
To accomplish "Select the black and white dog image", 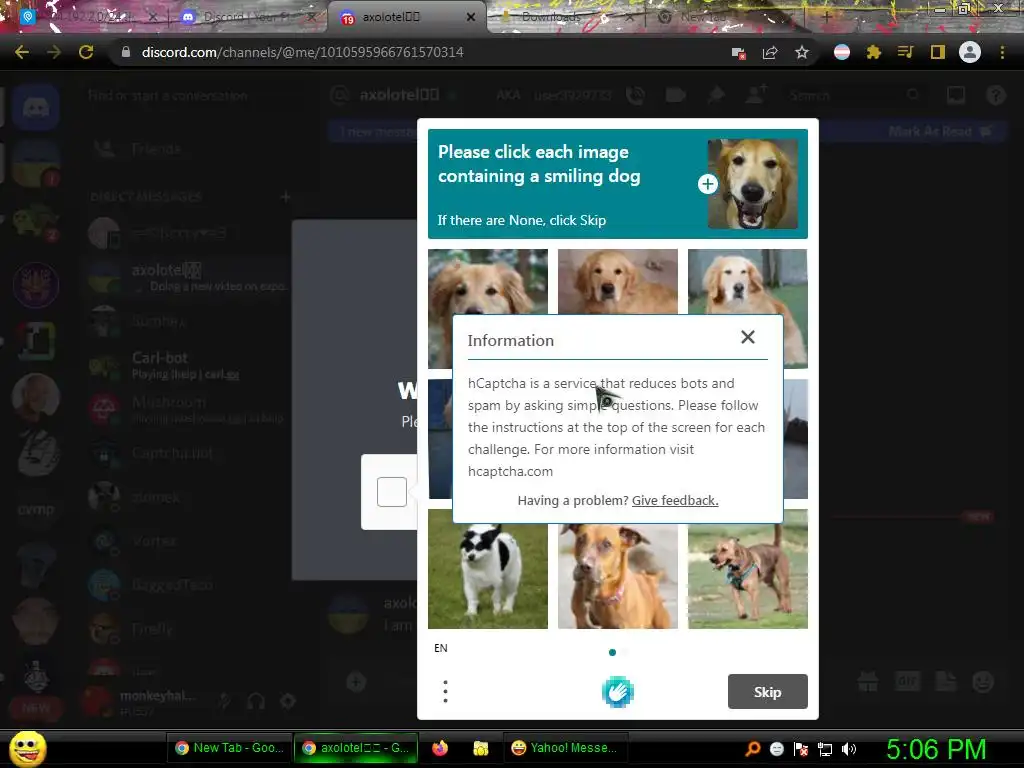I will (x=488, y=576).
